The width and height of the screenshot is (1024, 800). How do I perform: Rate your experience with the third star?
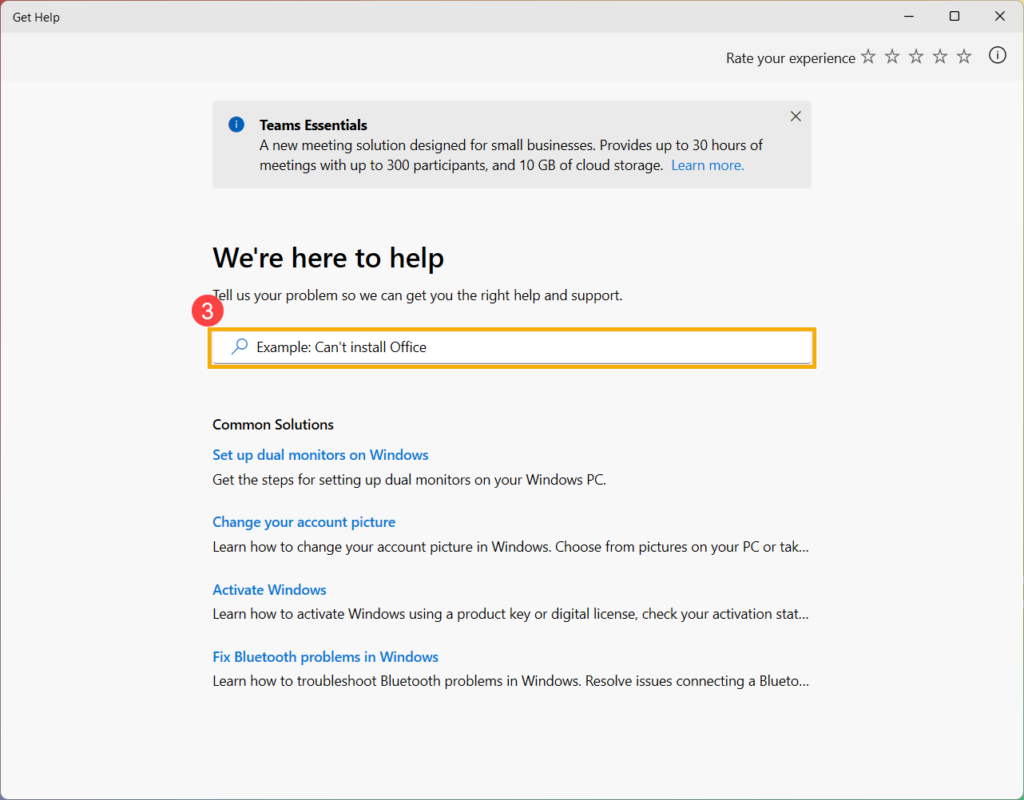coord(915,57)
